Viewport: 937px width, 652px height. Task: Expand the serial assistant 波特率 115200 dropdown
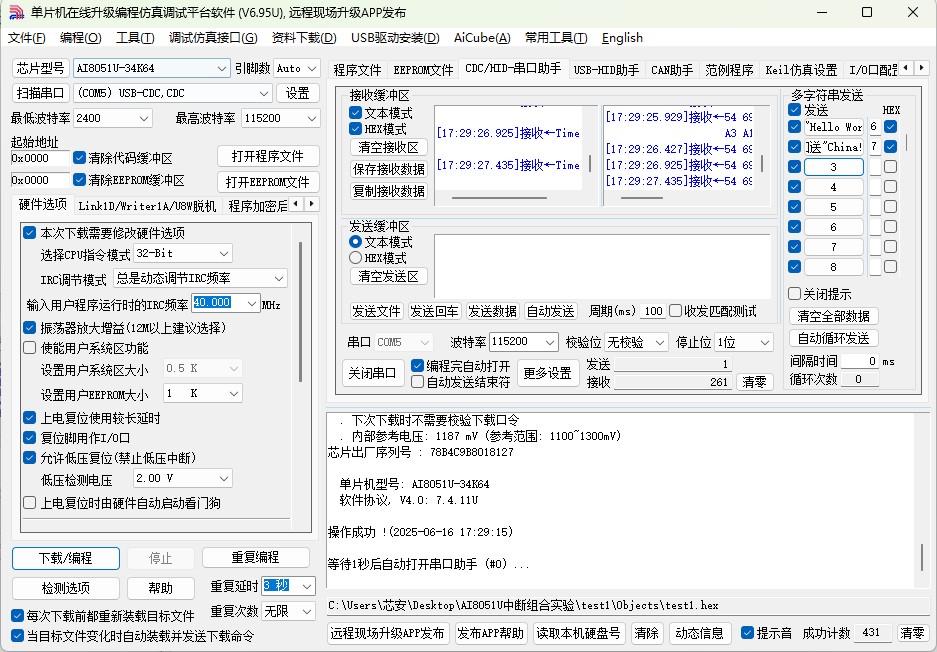[x=550, y=342]
